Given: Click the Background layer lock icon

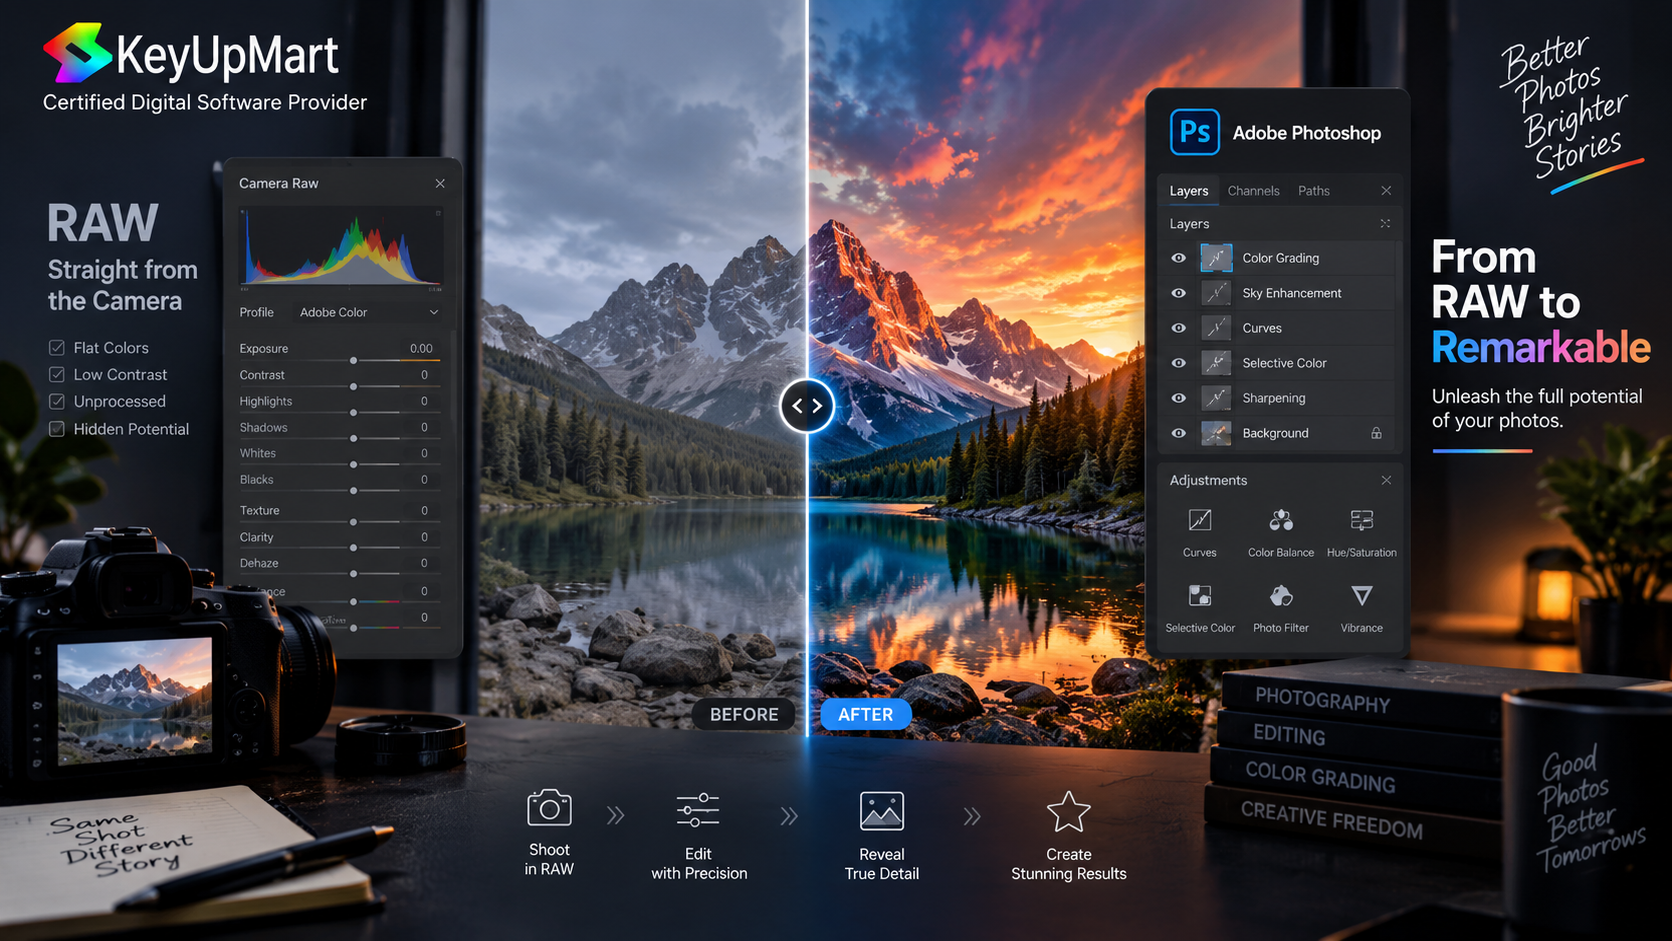Looking at the screenshot, I should pyautogui.click(x=1376, y=433).
